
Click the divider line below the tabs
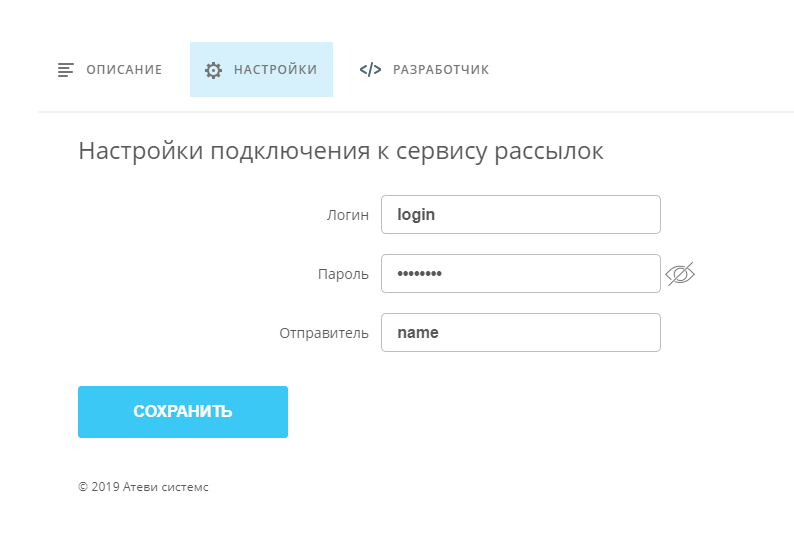pyautogui.click(x=415, y=112)
